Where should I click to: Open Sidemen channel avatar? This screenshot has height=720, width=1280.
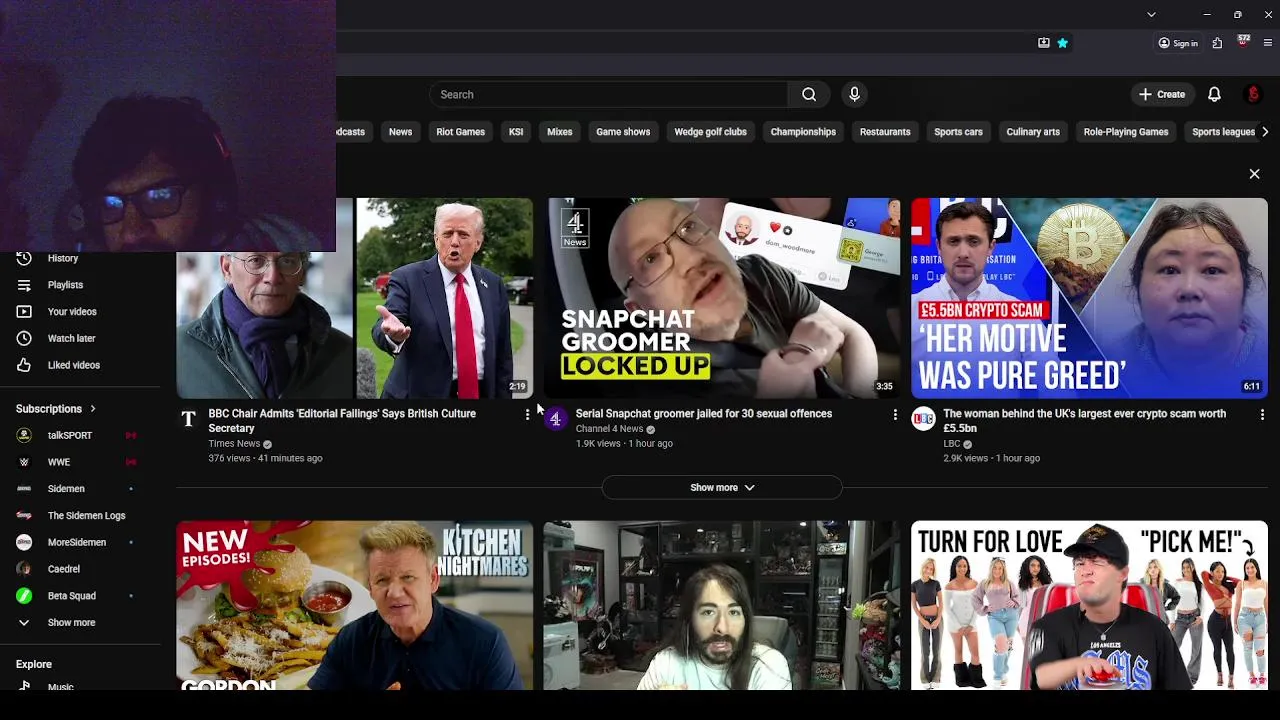24,489
